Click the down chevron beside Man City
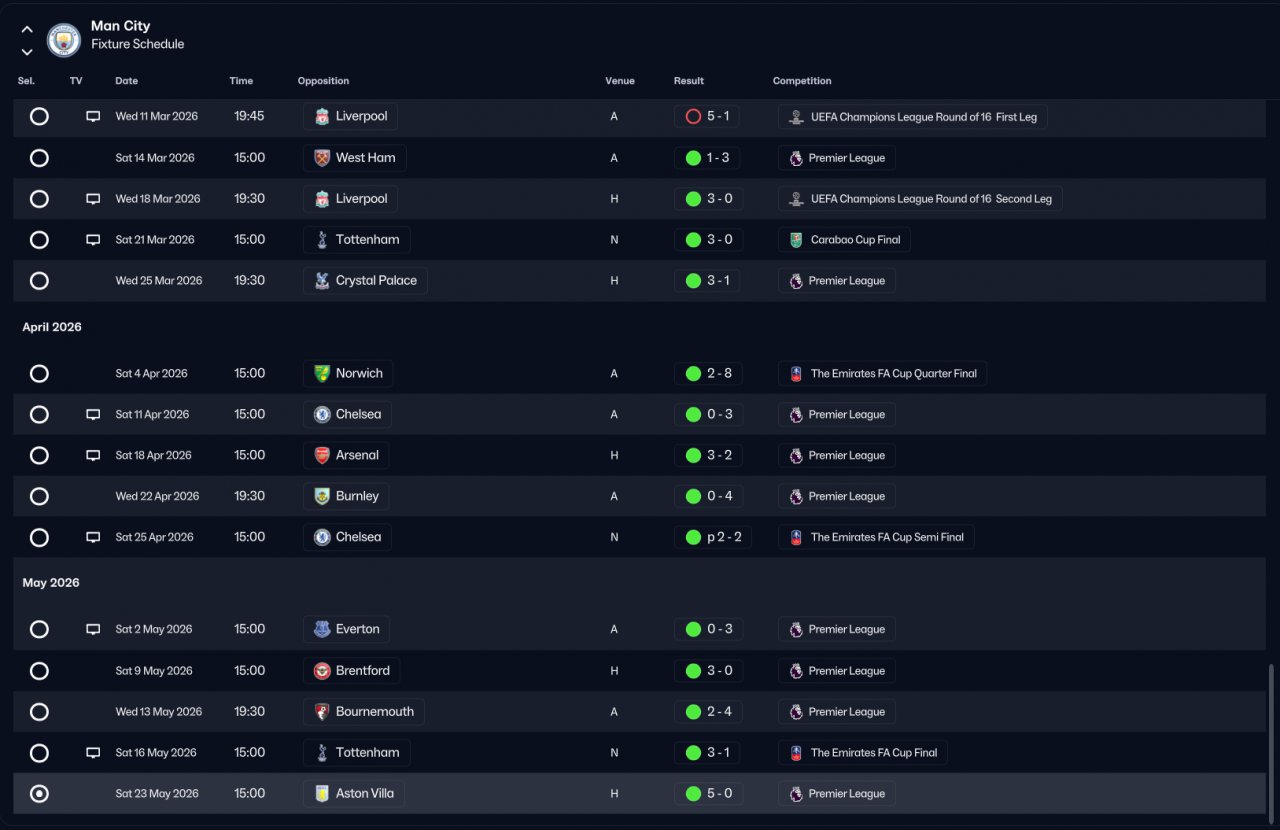Image resolution: width=1280 pixels, height=830 pixels. (x=27, y=52)
